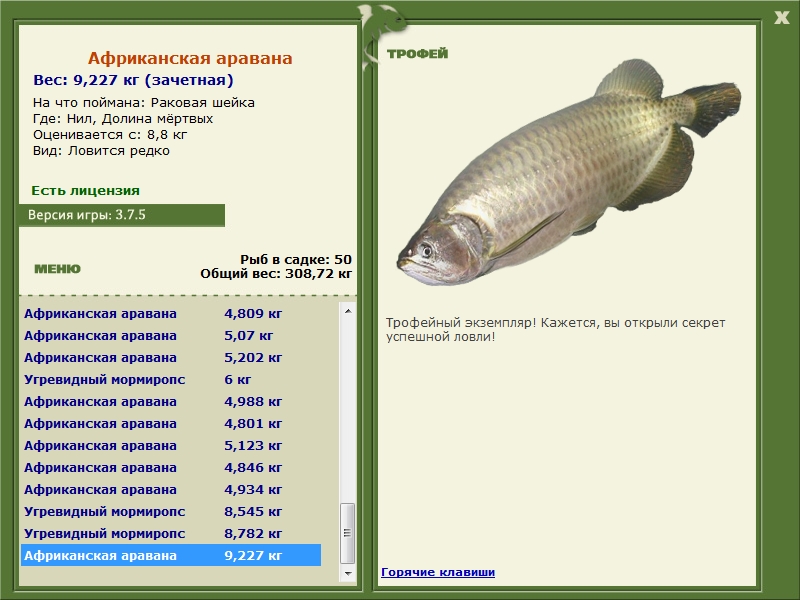Click the Трофейный экземпляр description text

[x=555, y=330]
